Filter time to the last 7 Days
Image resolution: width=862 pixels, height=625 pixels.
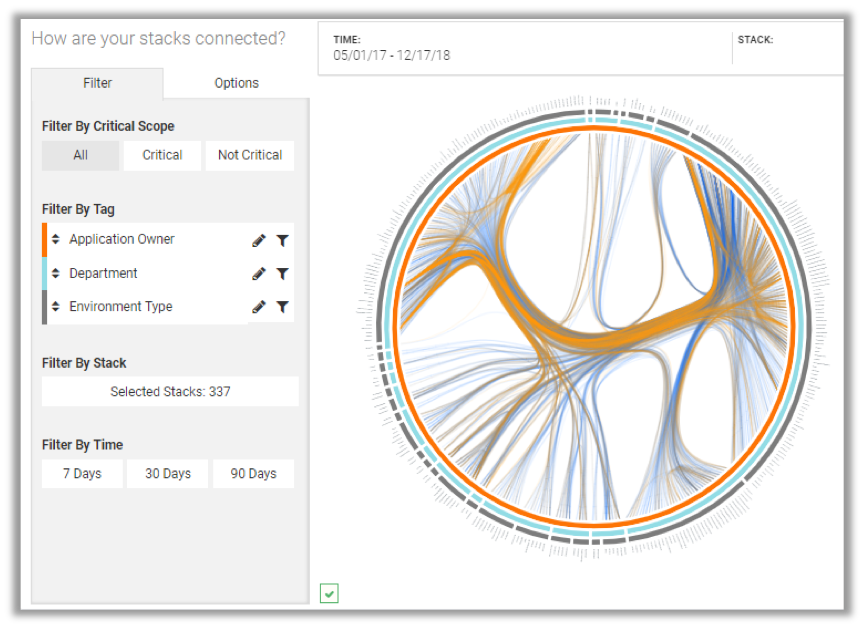tap(82, 473)
